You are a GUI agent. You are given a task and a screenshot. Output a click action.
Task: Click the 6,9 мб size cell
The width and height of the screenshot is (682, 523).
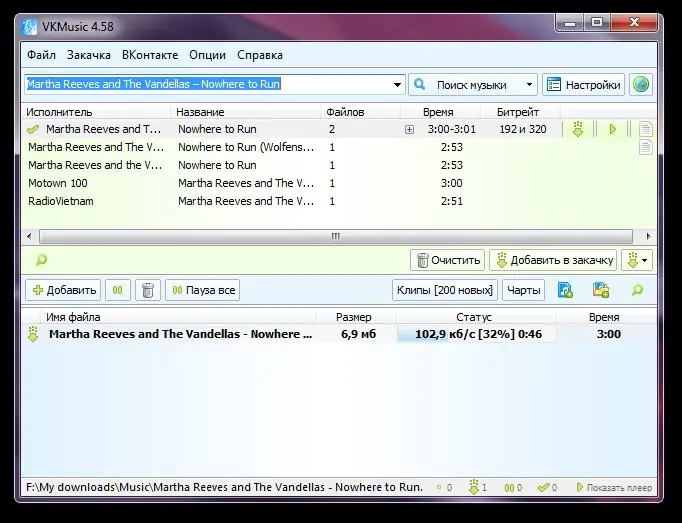click(358, 334)
